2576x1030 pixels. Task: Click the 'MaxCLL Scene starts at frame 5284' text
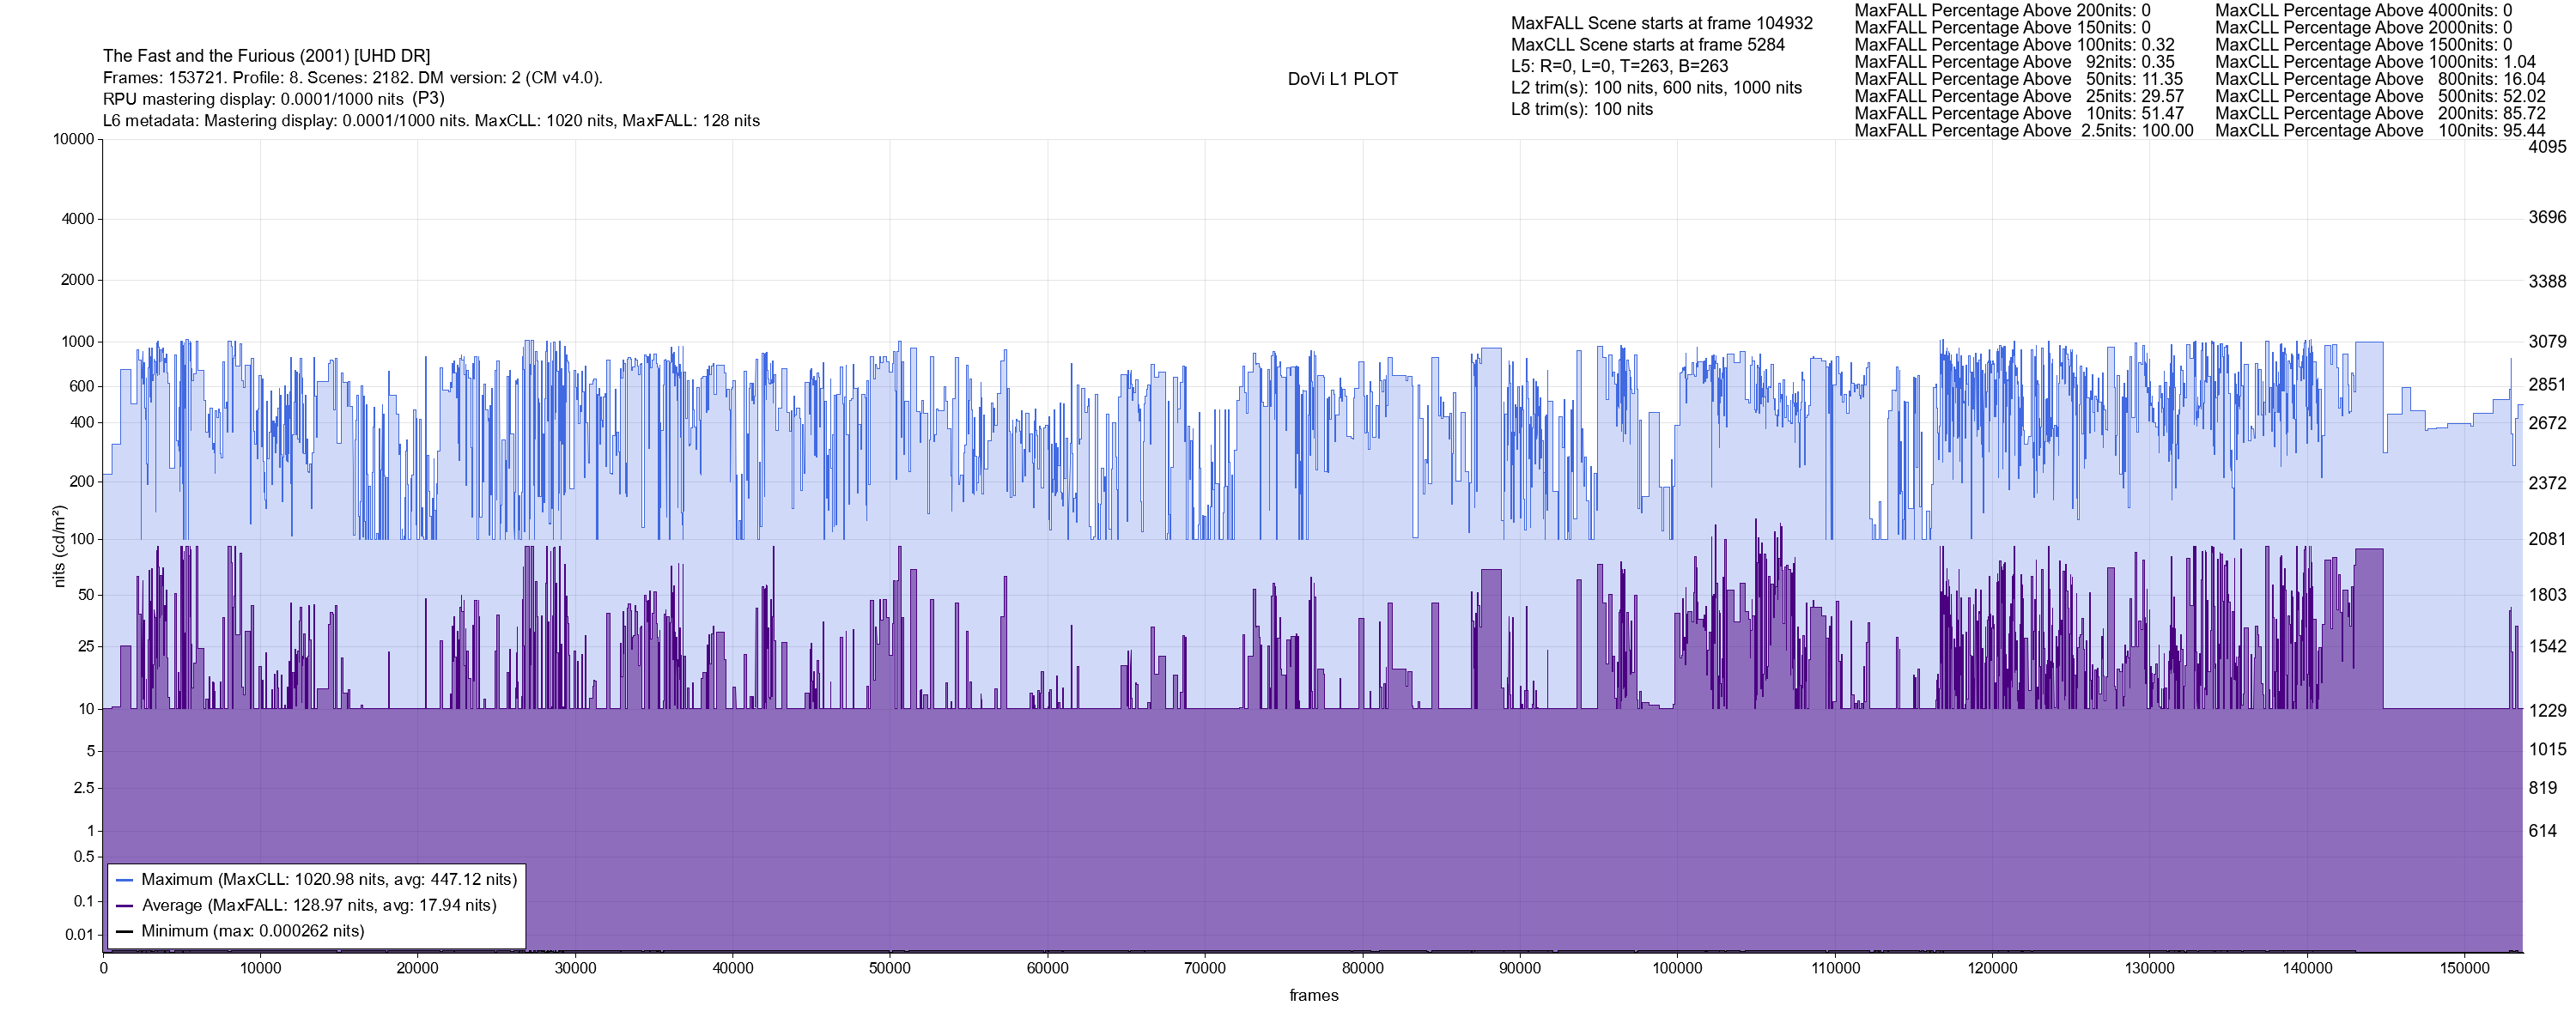coord(1647,45)
